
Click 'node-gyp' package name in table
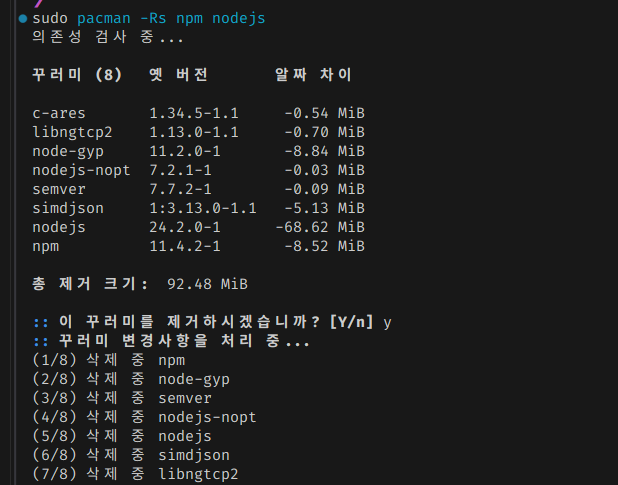(x=68, y=152)
